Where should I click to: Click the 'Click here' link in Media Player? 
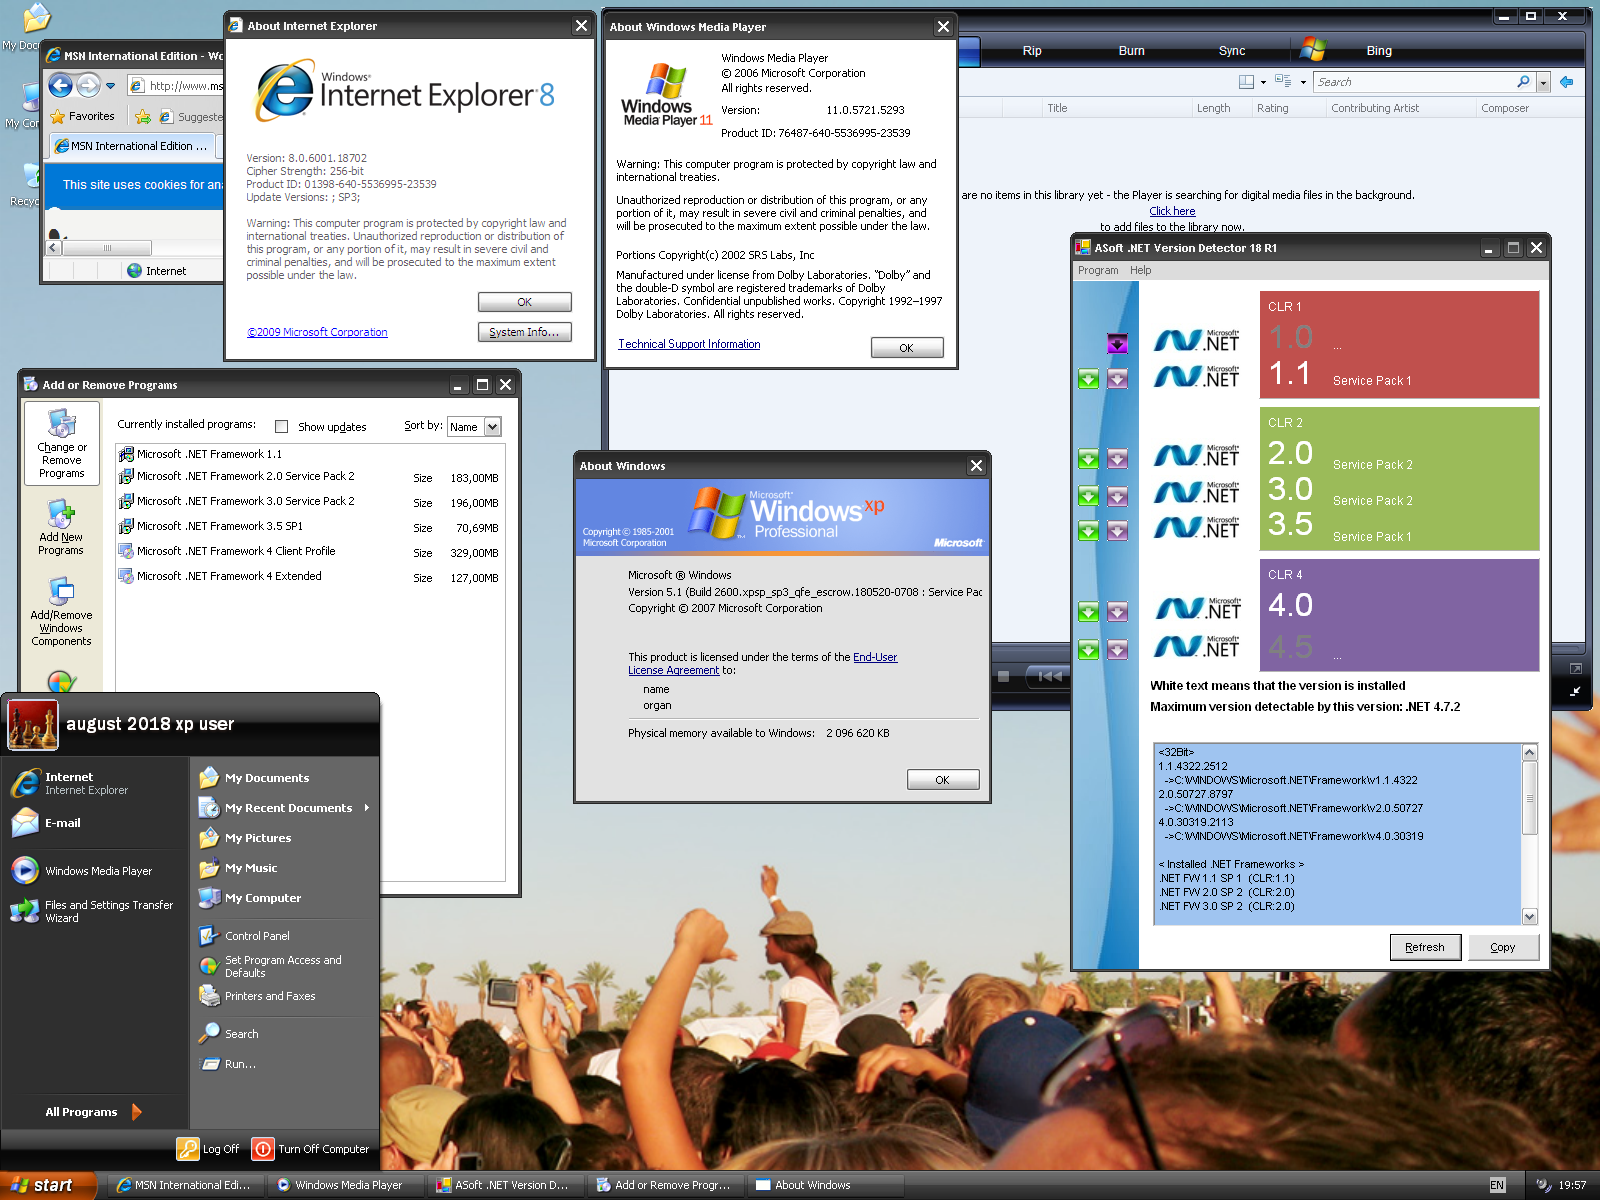[1172, 211]
